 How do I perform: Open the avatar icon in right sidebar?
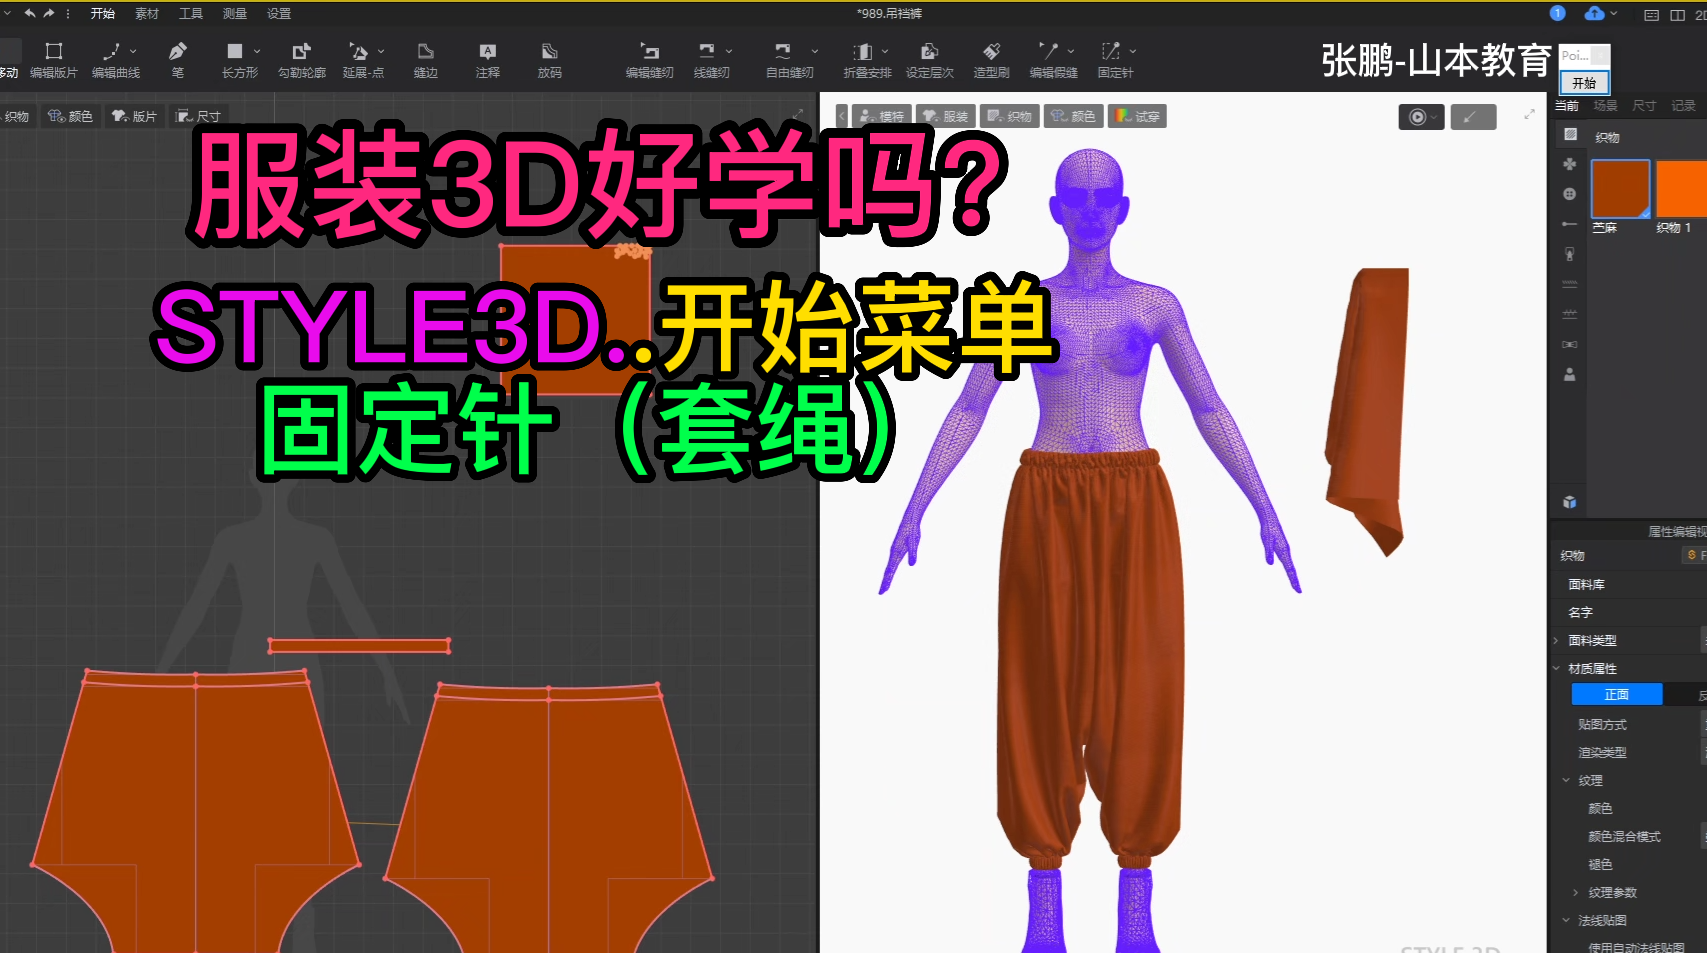click(1570, 374)
